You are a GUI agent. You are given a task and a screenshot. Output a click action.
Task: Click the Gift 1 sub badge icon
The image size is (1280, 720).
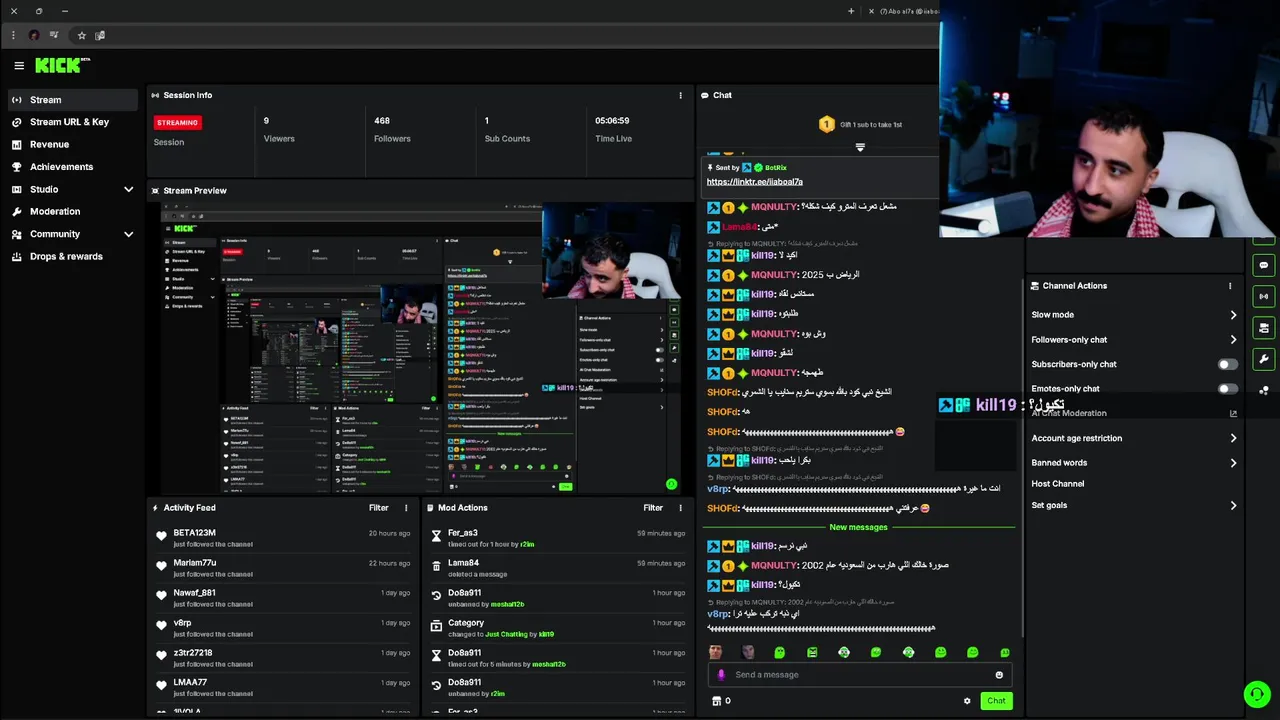pyautogui.click(x=826, y=125)
